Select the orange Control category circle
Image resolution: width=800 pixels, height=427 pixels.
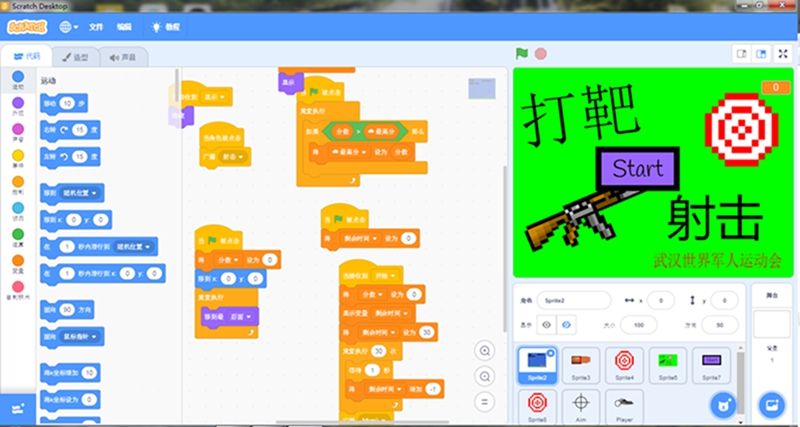[x=18, y=182]
